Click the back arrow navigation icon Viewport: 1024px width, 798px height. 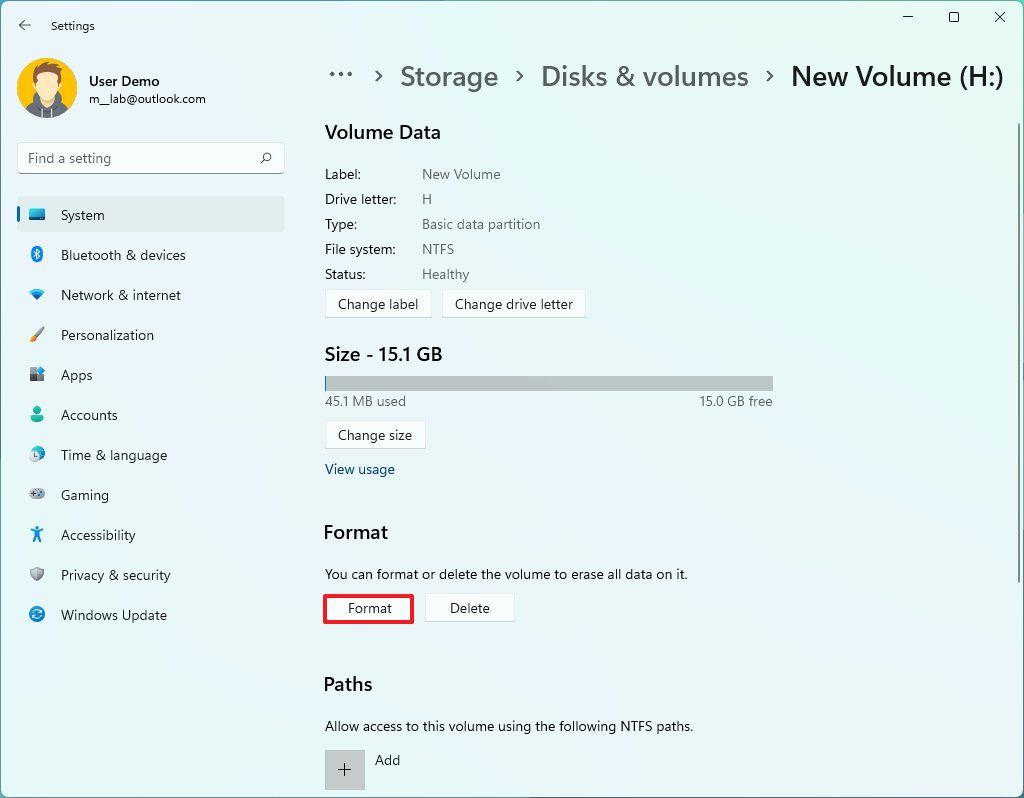(x=24, y=25)
